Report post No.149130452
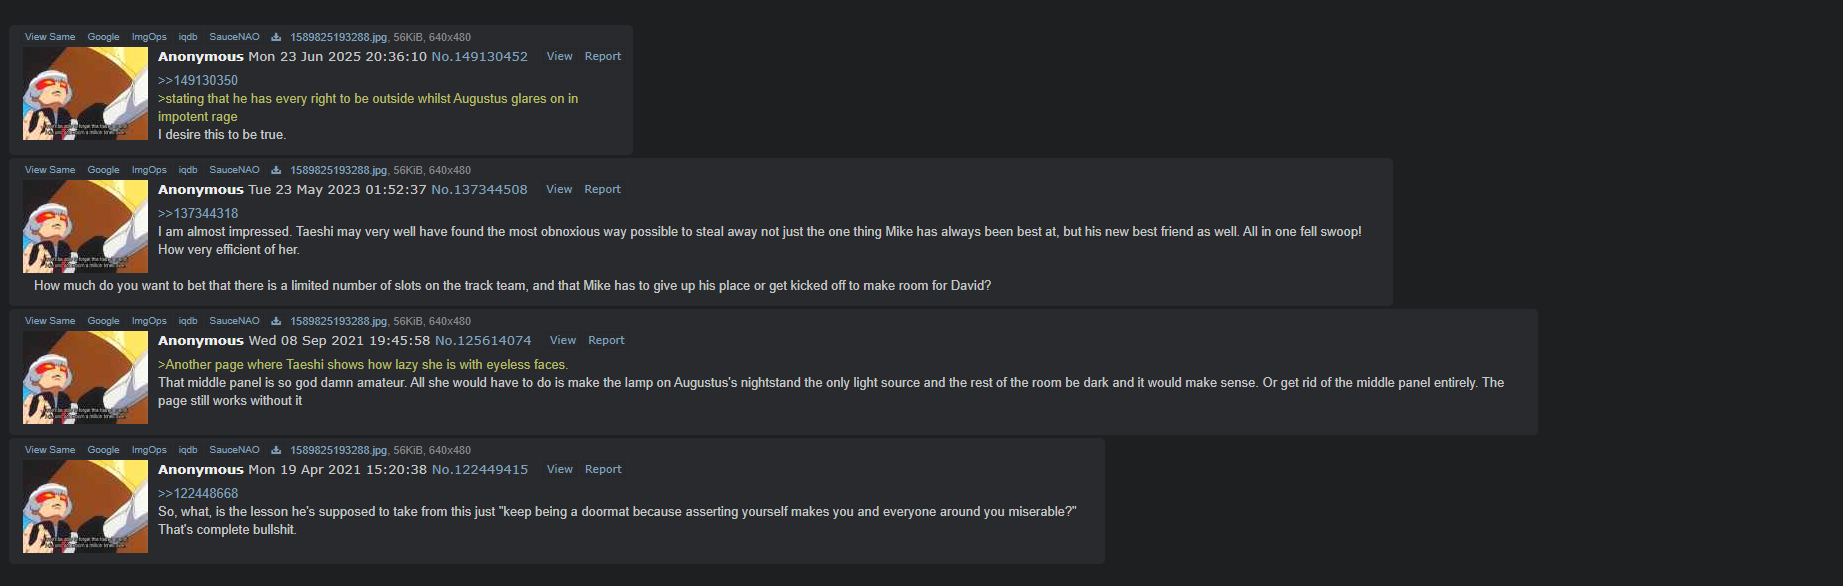1843x586 pixels. click(x=603, y=56)
